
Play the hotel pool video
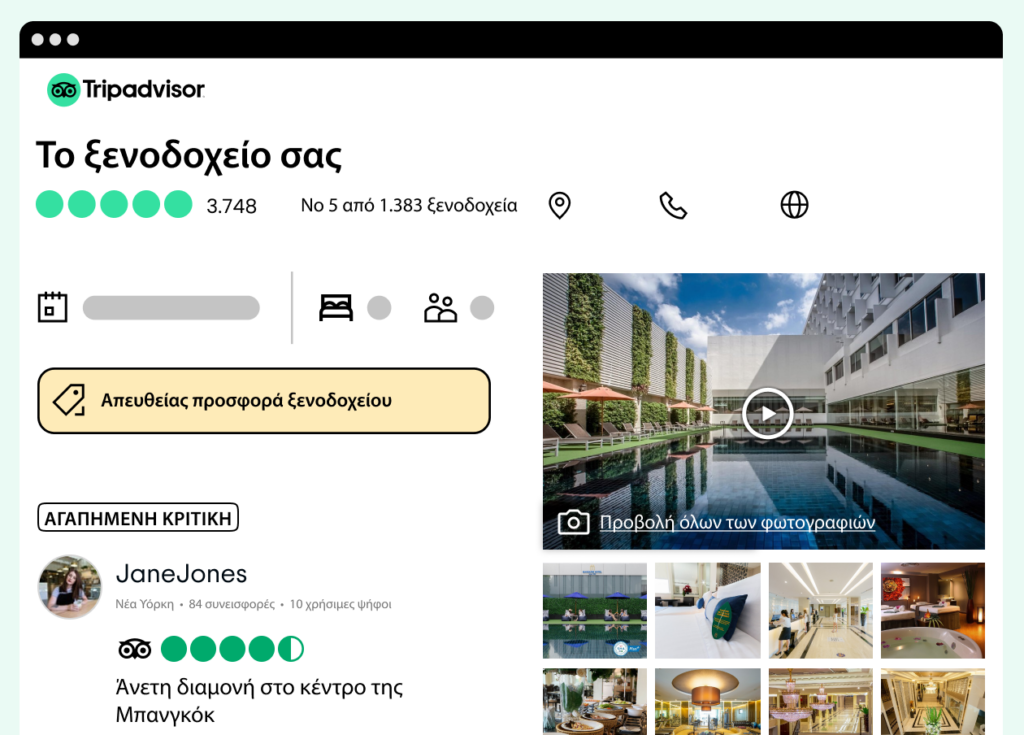click(x=767, y=414)
